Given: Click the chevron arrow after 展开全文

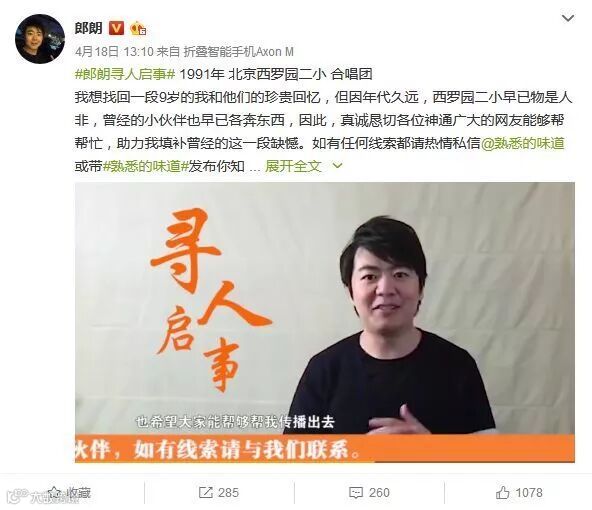Looking at the screenshot, I should pyautogui.click(x=337, y=166).
